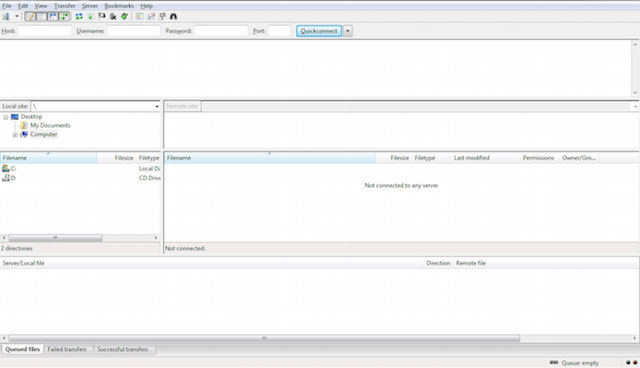This screenshot has height=368, width=640.
Task: Switch to the Queued files tab
Action: (22, 350)
